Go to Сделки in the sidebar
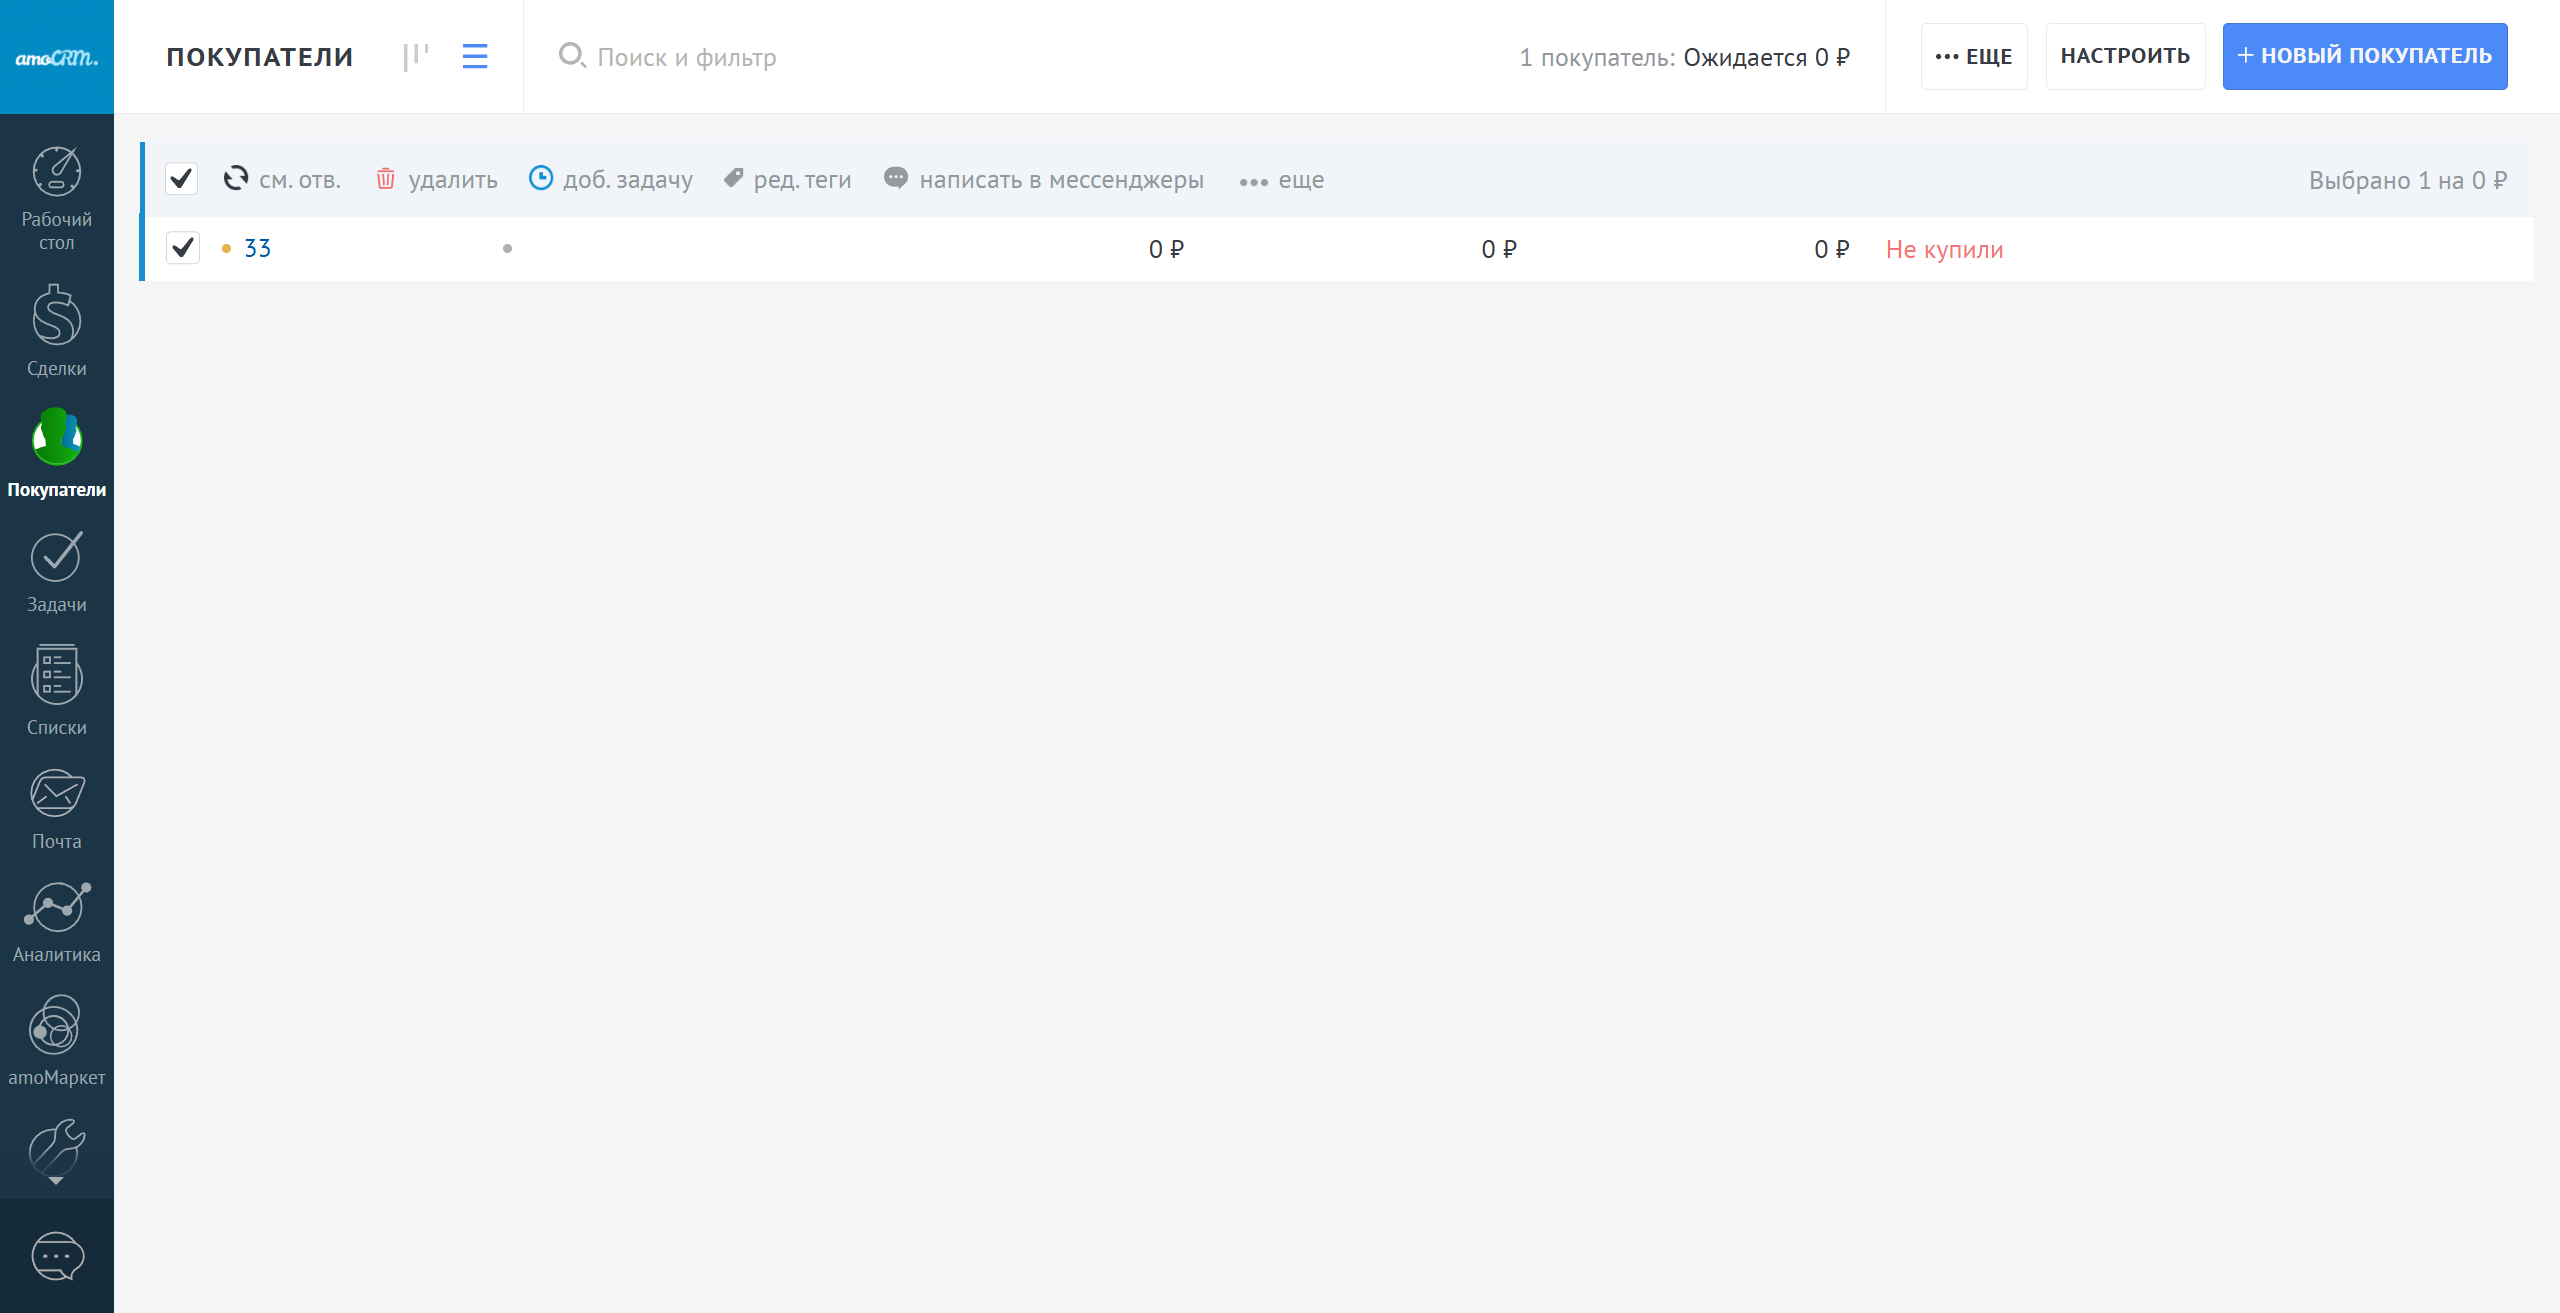Image resolution: width=2560 pixels, height=1313 pixels. tap(56, 317)
